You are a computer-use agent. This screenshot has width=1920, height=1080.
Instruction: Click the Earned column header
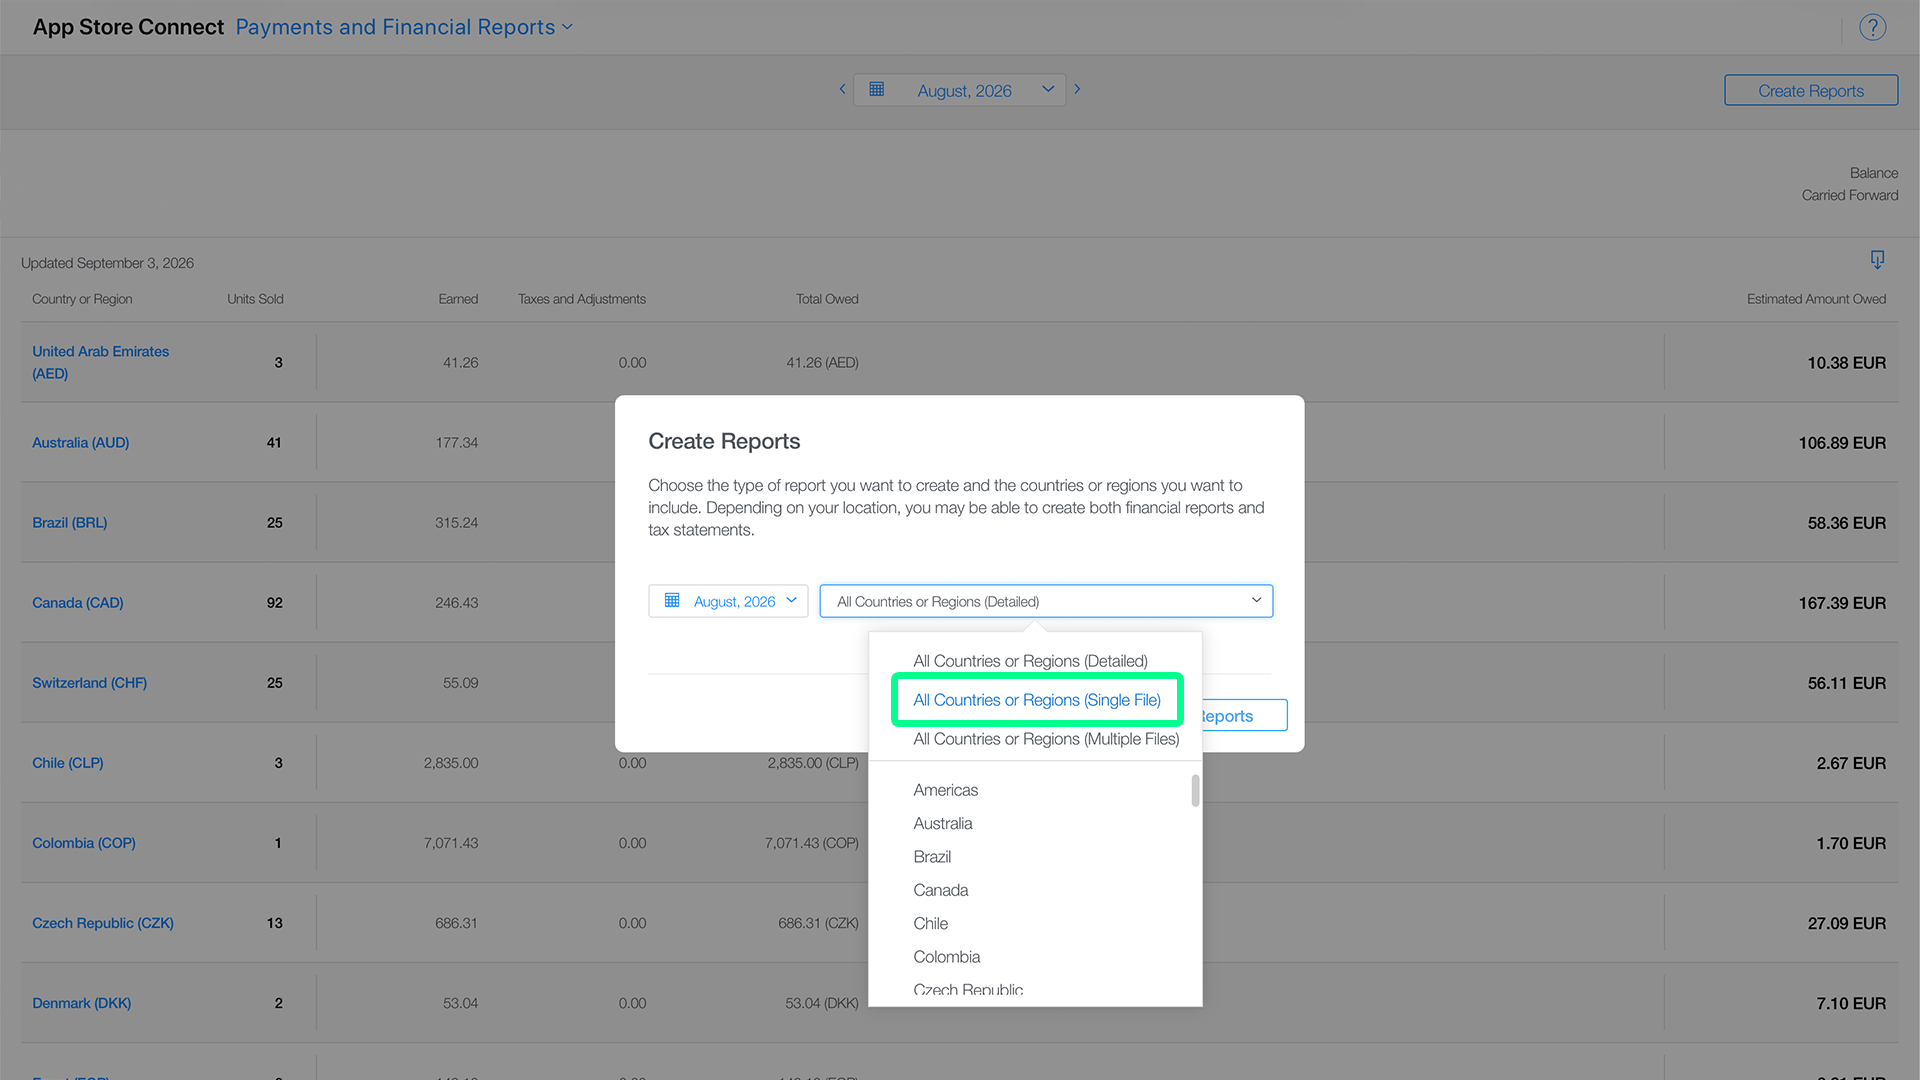tap(458, 299)
